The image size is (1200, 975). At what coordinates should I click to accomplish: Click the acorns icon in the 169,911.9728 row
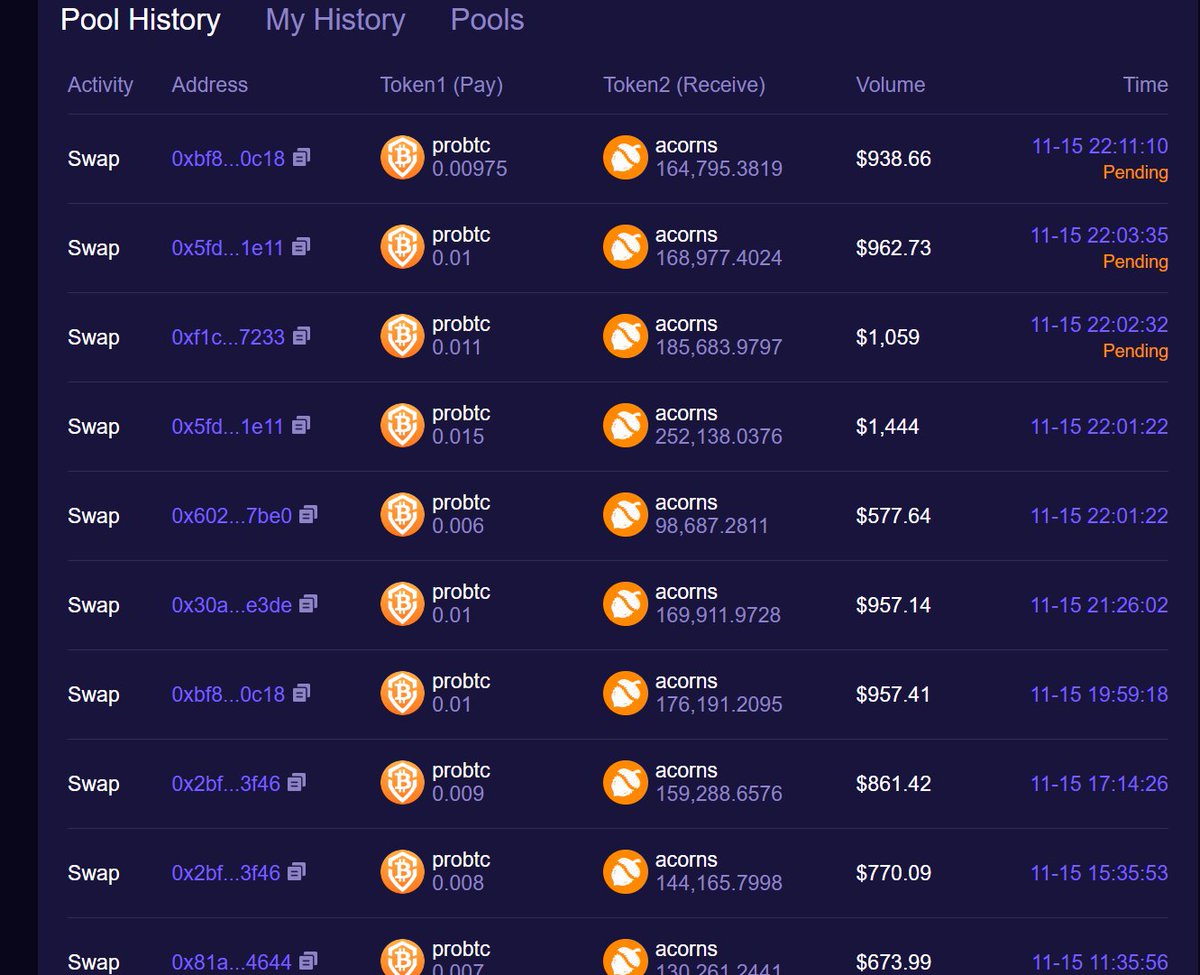[625, 604]
